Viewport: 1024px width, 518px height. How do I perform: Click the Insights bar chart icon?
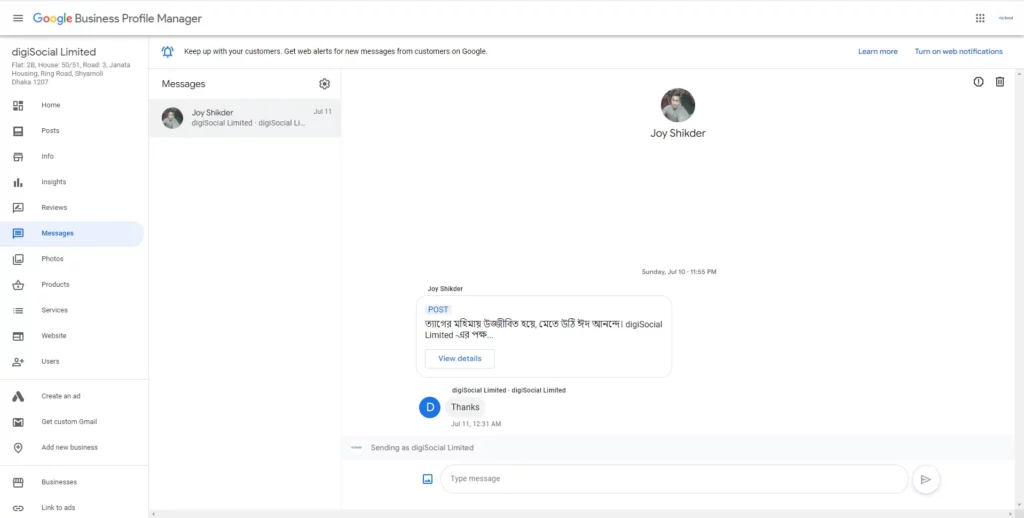click(18, 182)
